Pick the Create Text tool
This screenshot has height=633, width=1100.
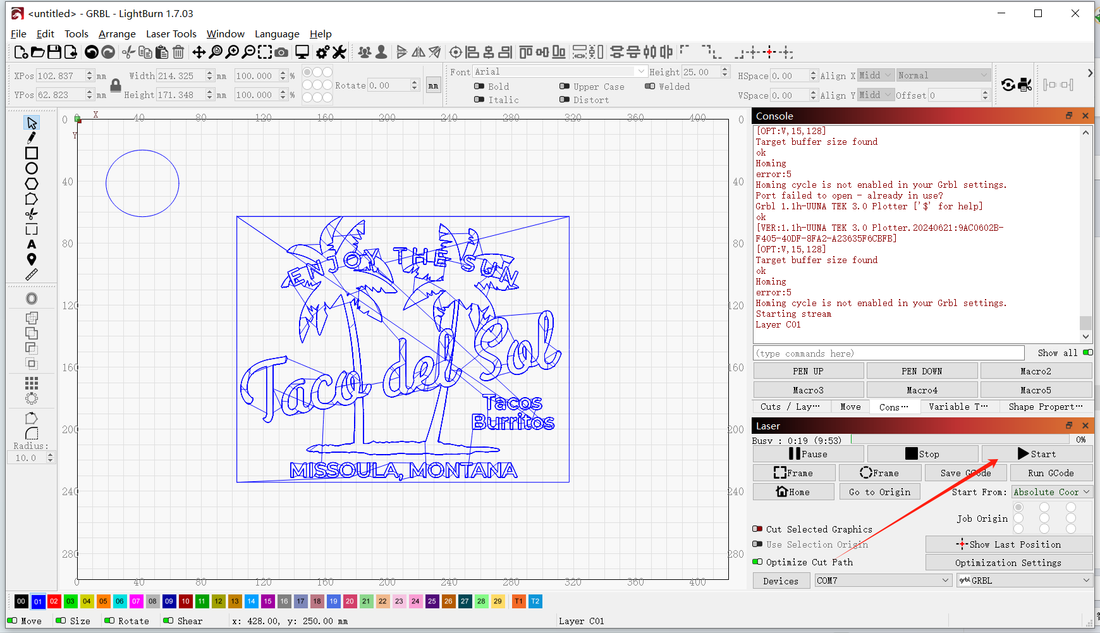[x=32, y=244]
